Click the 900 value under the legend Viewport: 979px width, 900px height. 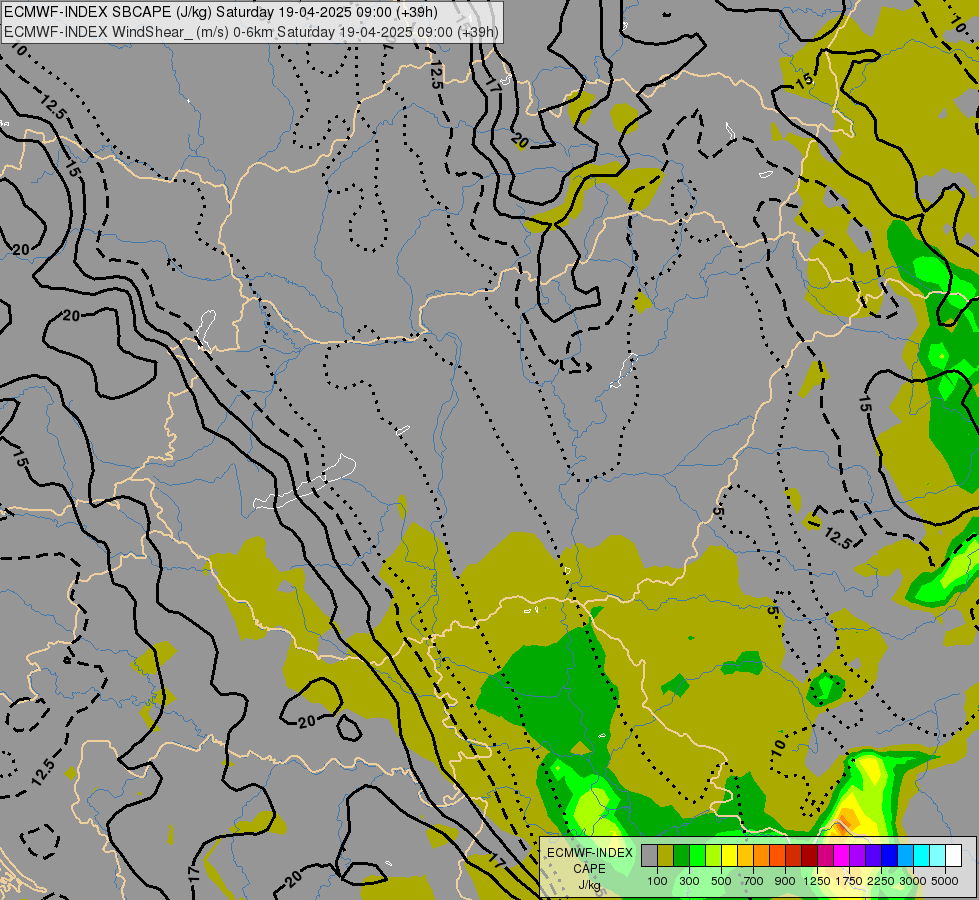[x=785, y=881]
